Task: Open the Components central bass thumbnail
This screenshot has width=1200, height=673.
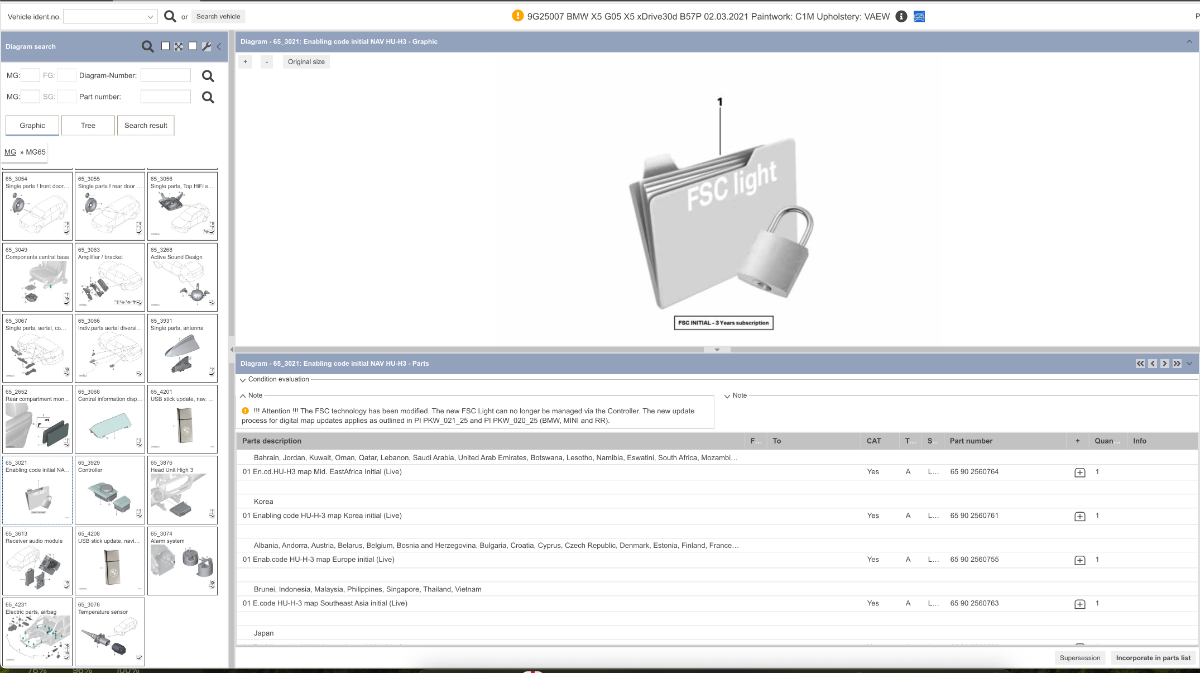Action: (37, 276)
